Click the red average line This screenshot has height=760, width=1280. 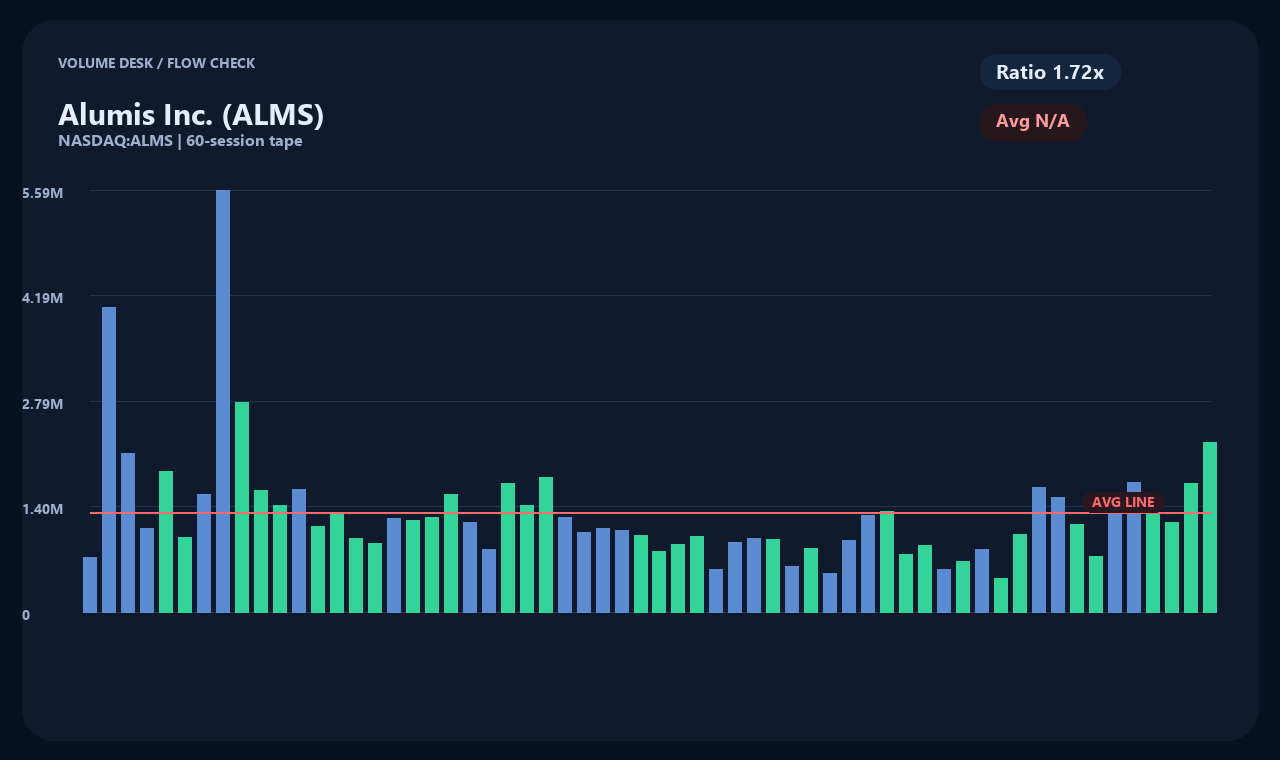pos(650,513)
